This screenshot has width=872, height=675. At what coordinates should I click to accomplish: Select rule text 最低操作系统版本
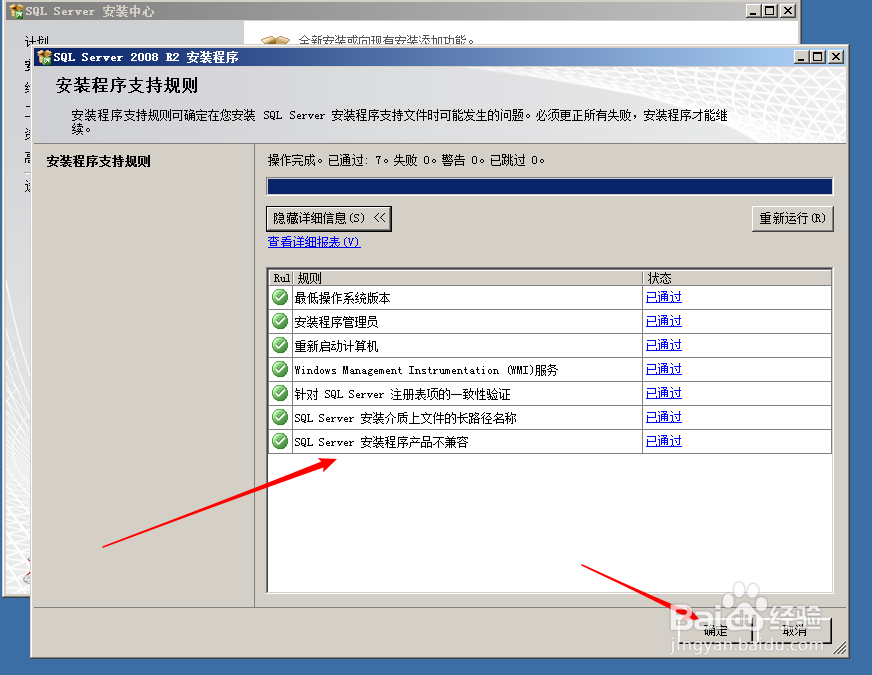click(x=342, y=298)
